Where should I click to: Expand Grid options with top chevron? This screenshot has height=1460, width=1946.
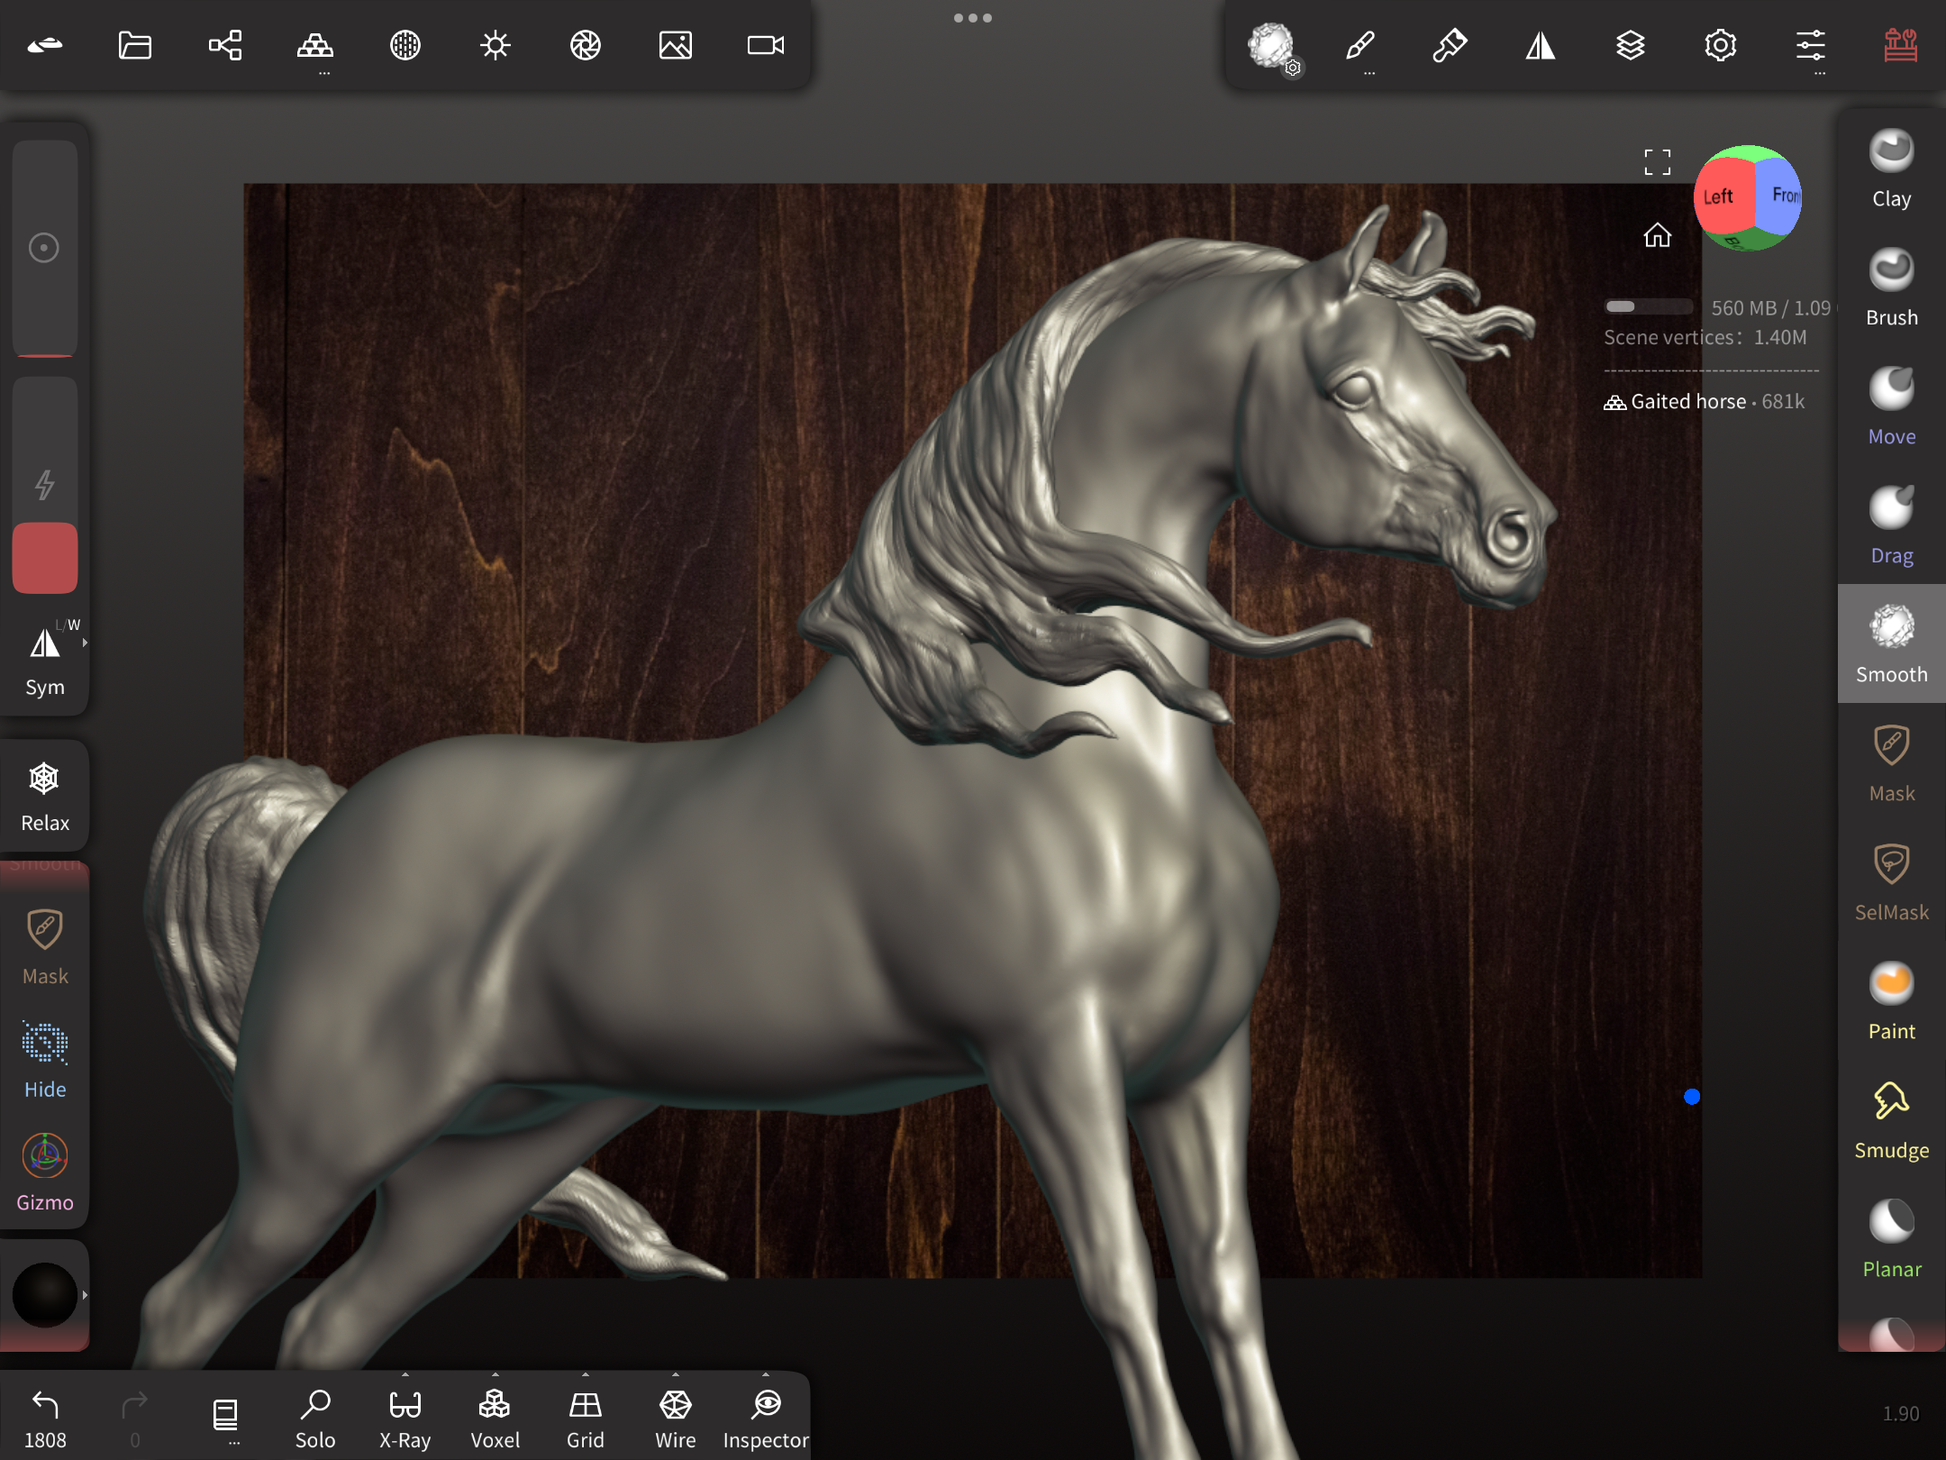click(585, 1375)
